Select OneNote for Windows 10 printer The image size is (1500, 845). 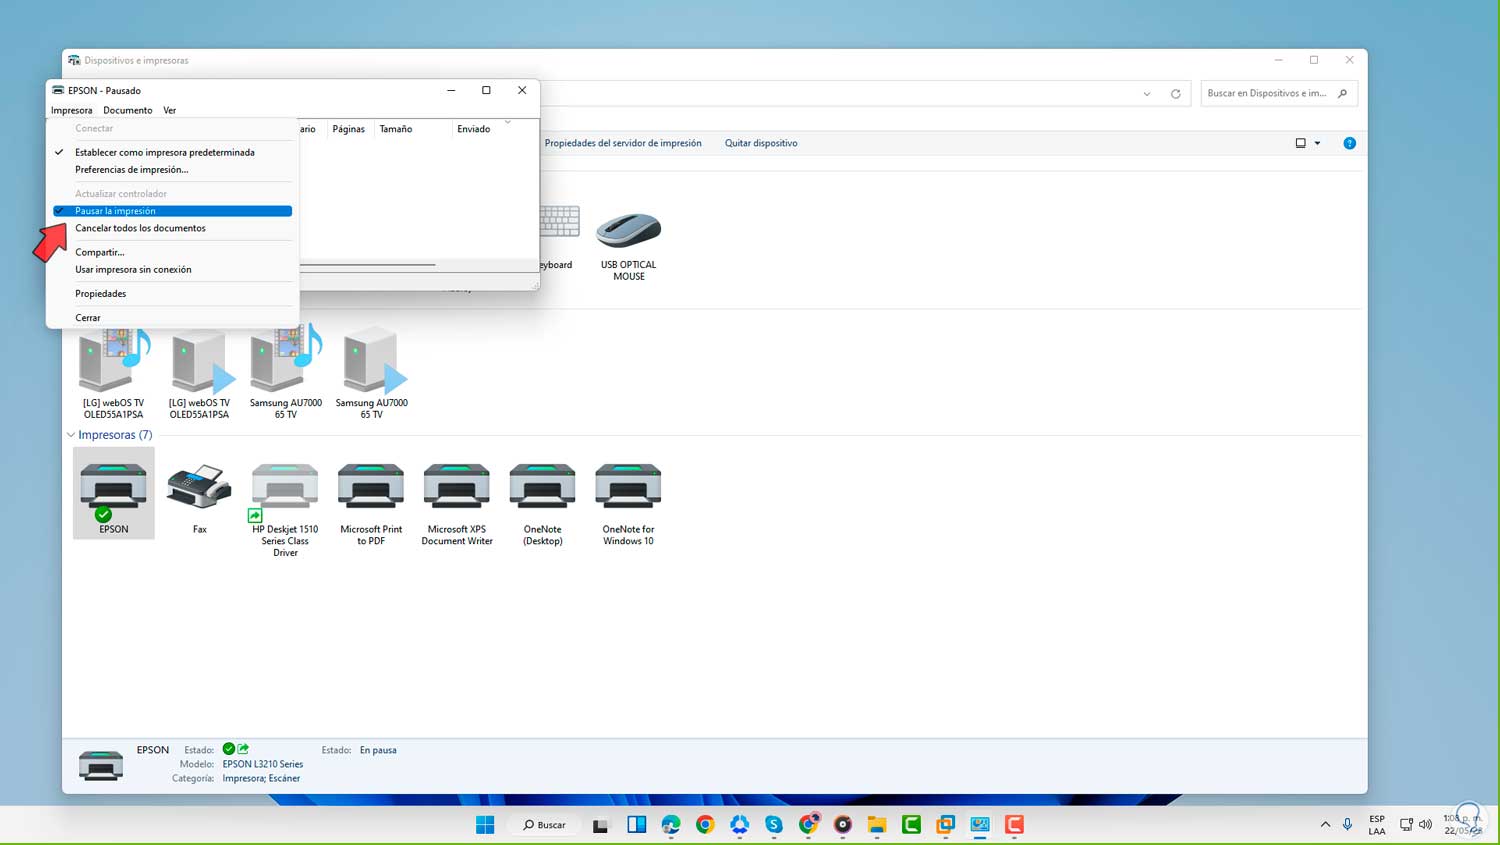point(628,503)
